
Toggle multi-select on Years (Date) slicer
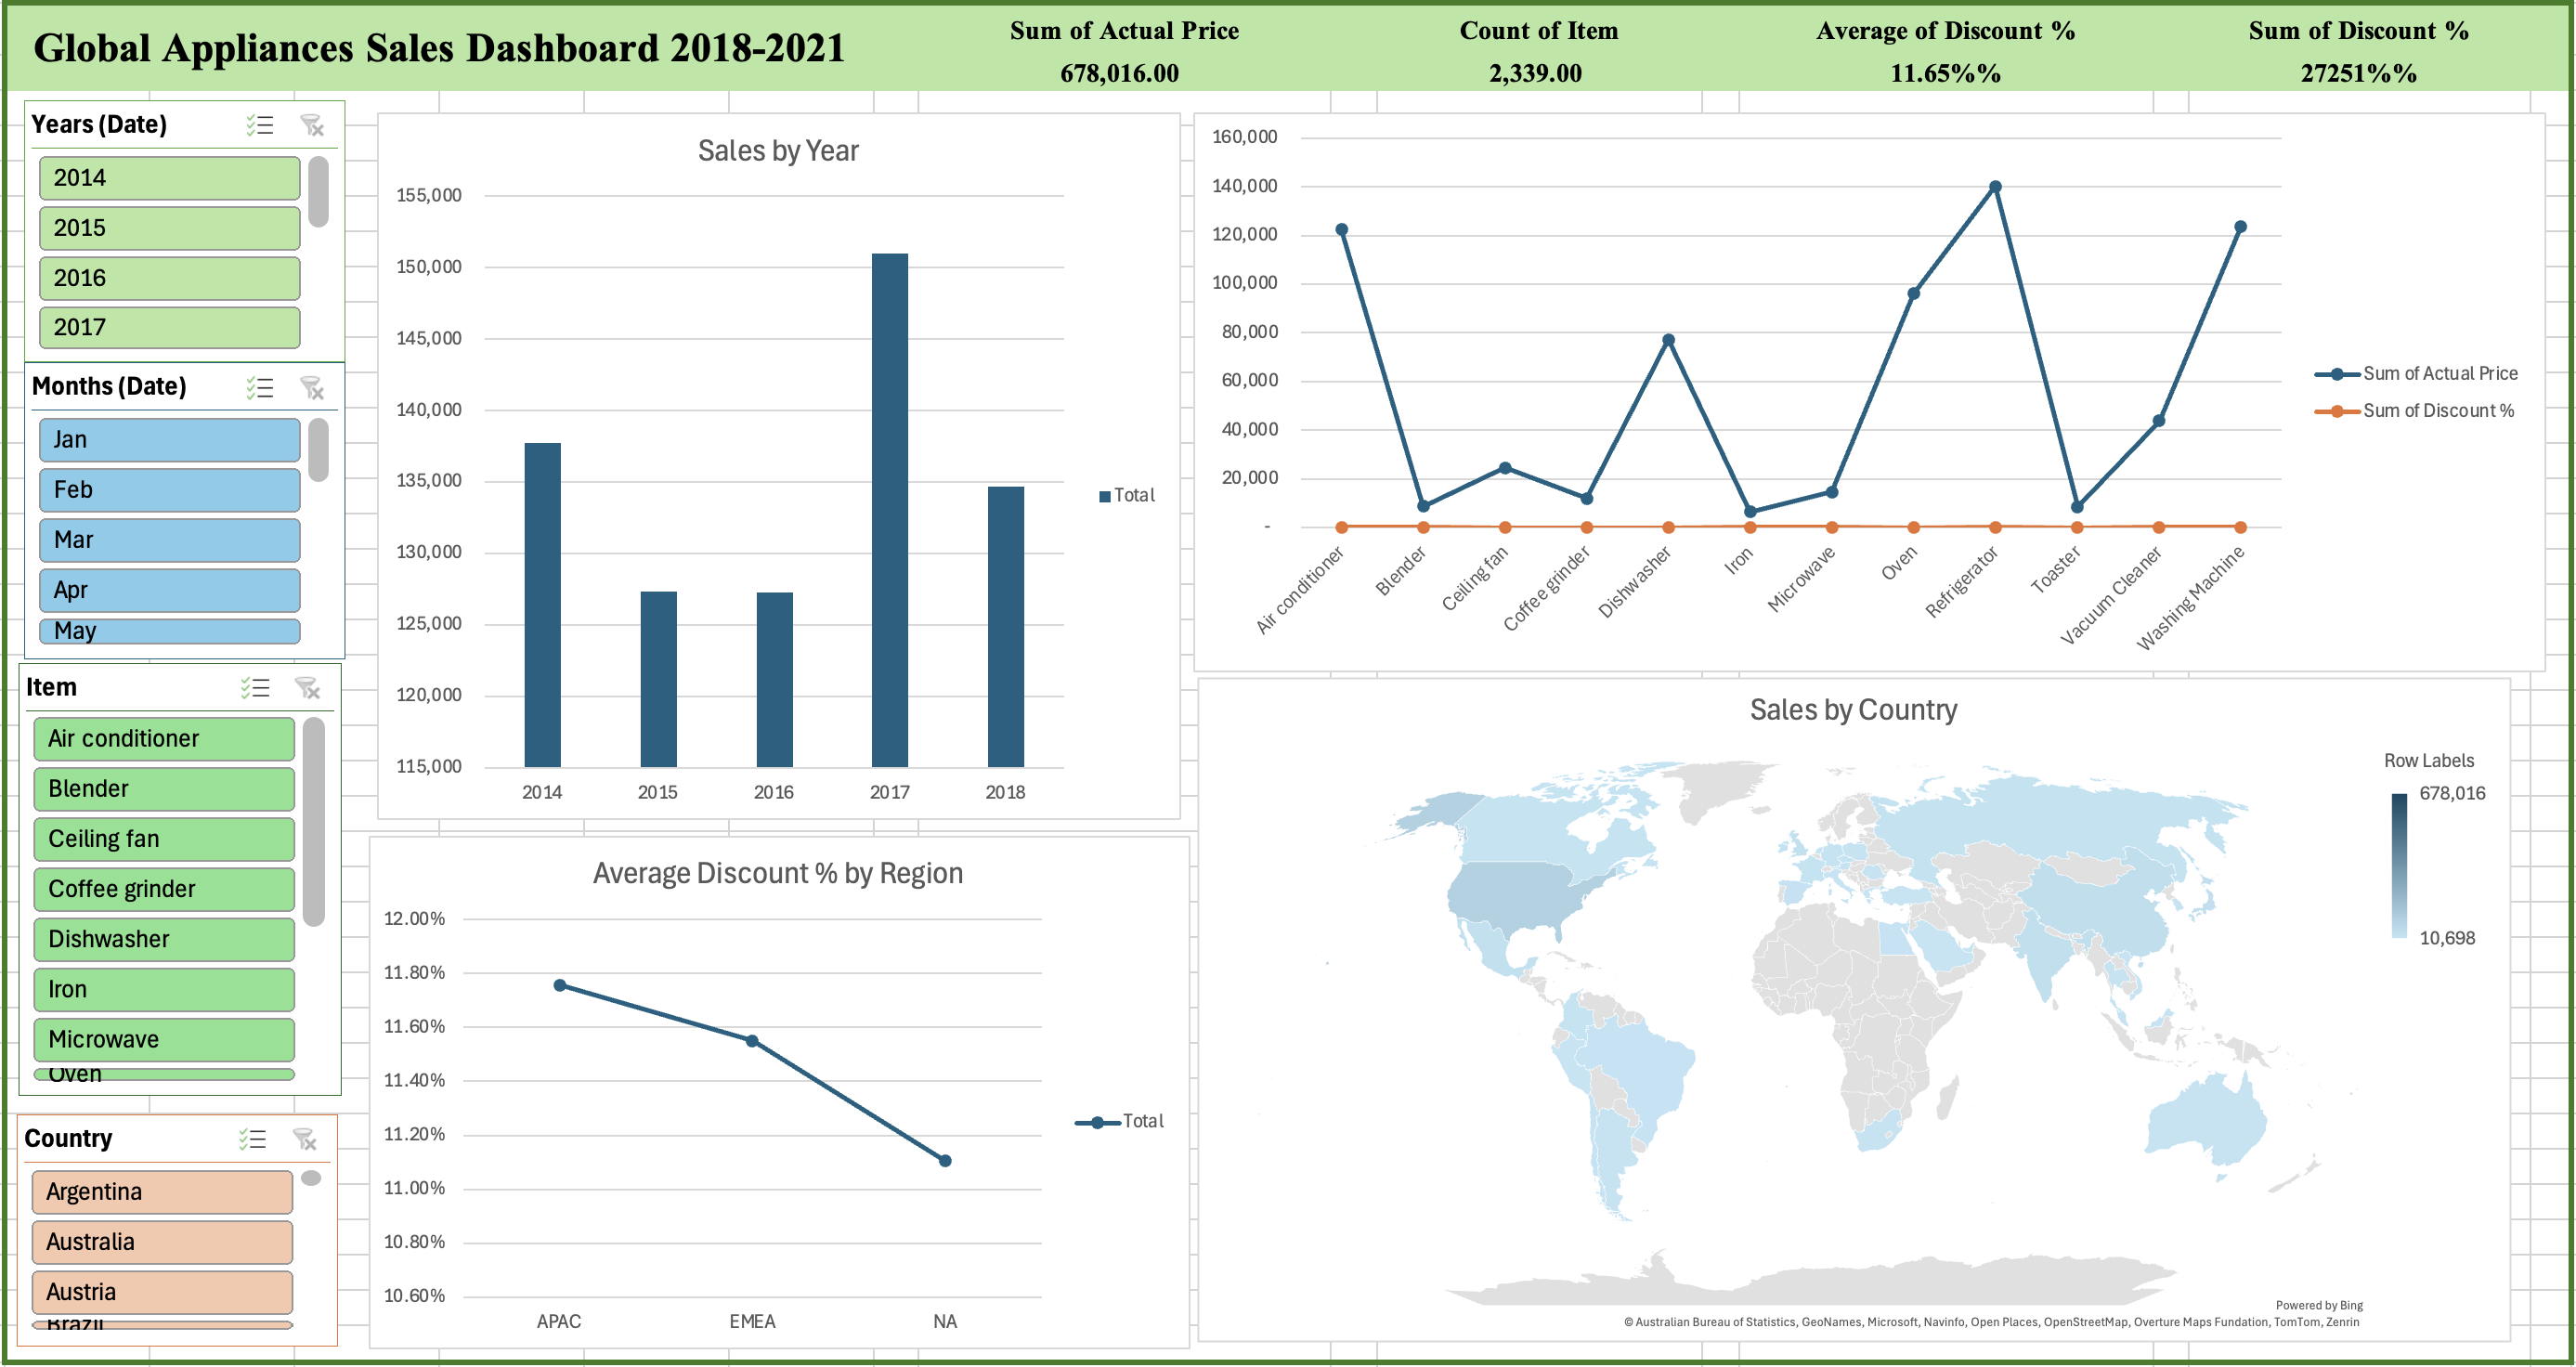[260, 125]
